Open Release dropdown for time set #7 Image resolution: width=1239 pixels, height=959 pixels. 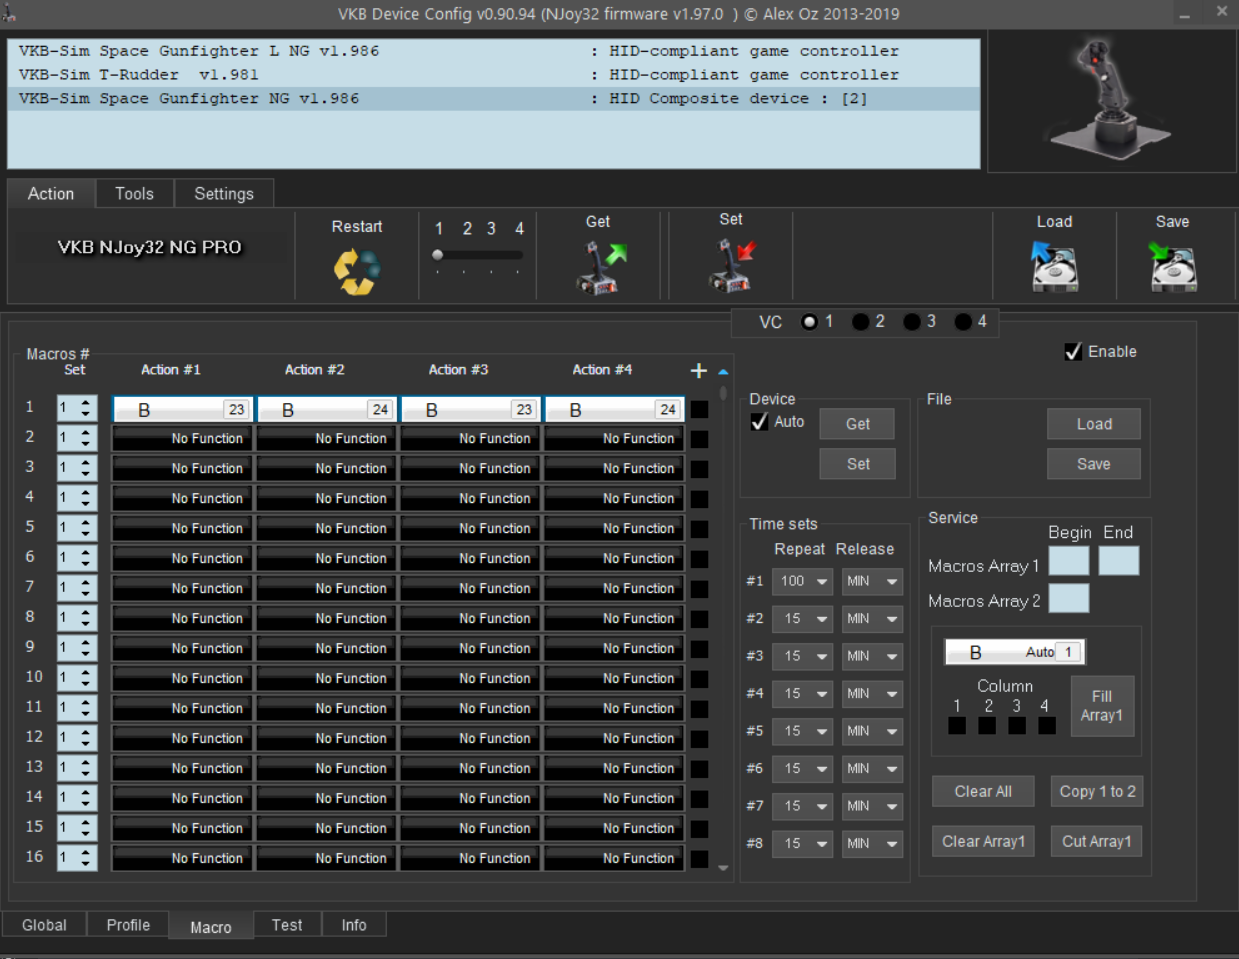tap(872, 806)
